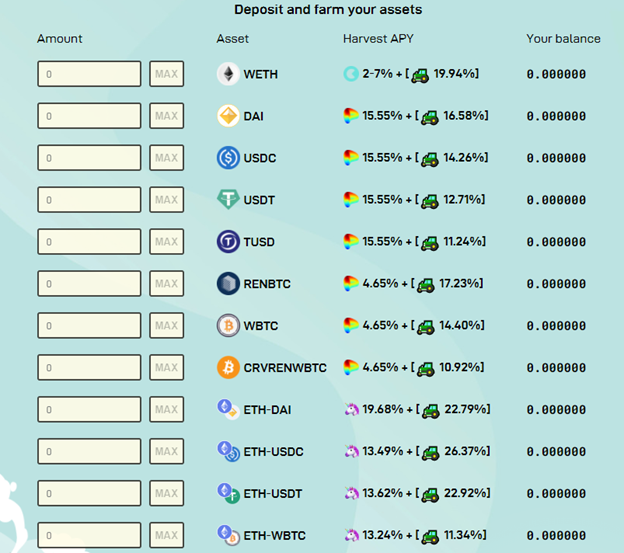This screenshot has width=624, height=553.
Task: Click MAX button for CRVRENWBTC
Action: [167, 367]
